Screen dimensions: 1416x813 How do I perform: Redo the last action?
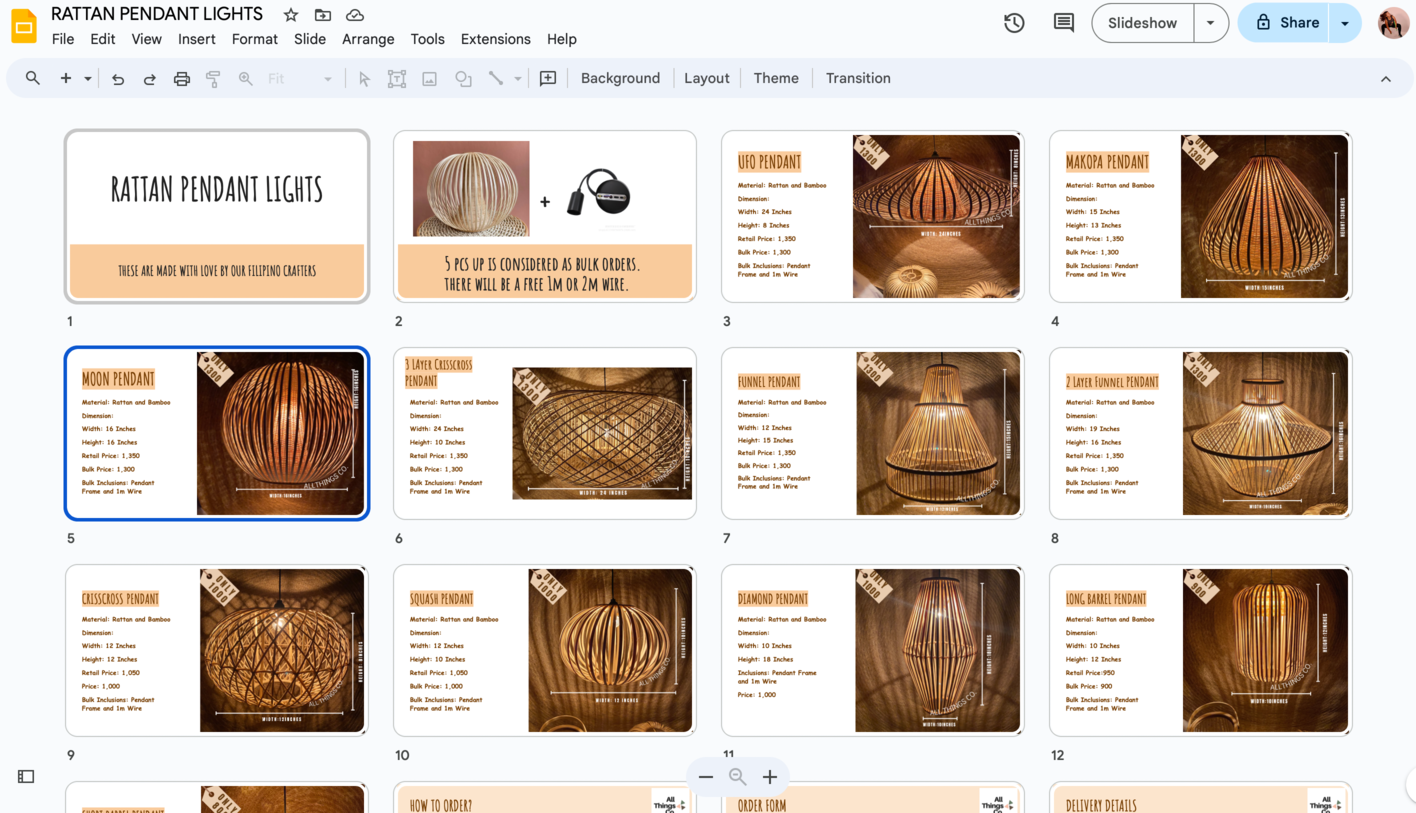(x=150, y=78)
